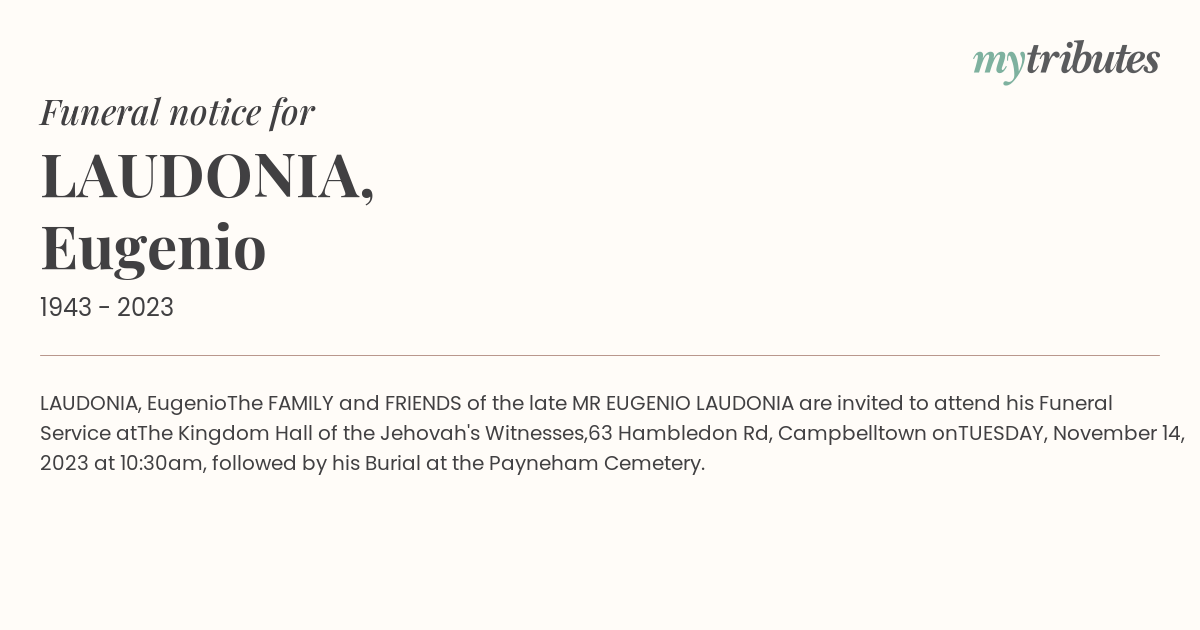Select "MR EUGENIO LAUDONIA" in the paragraph

pos(683,404)
